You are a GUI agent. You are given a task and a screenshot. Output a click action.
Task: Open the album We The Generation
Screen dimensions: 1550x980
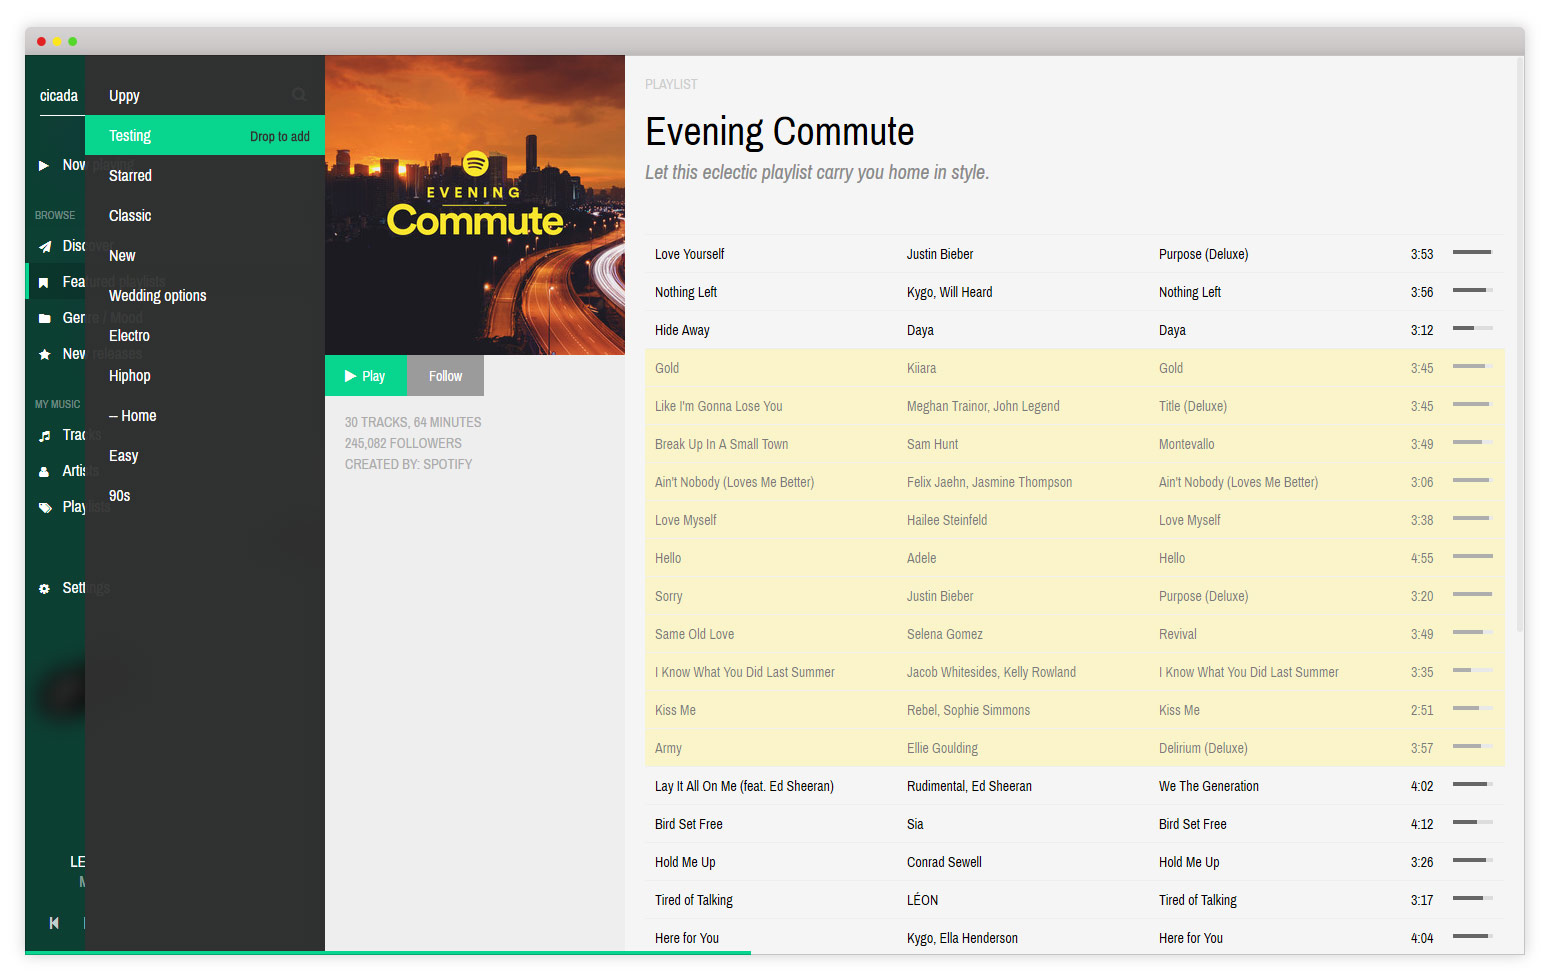(x=1209, y=786)
